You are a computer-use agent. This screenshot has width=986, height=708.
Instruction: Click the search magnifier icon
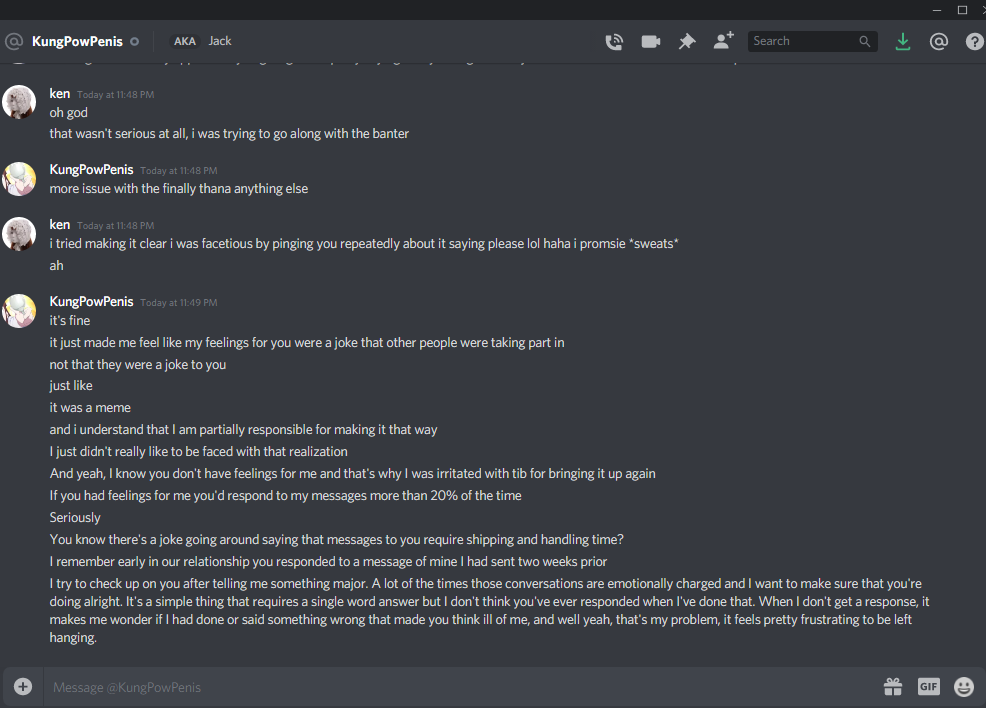point(865,41)
